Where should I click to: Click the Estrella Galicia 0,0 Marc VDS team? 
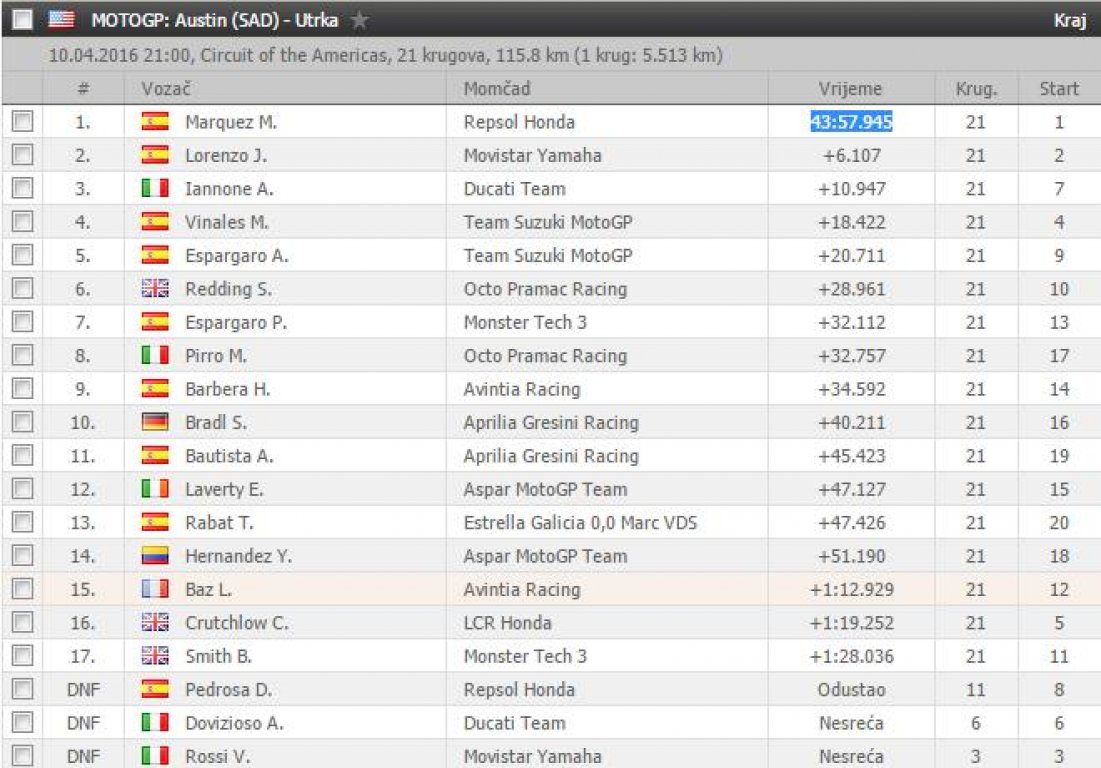pos(580,522)
